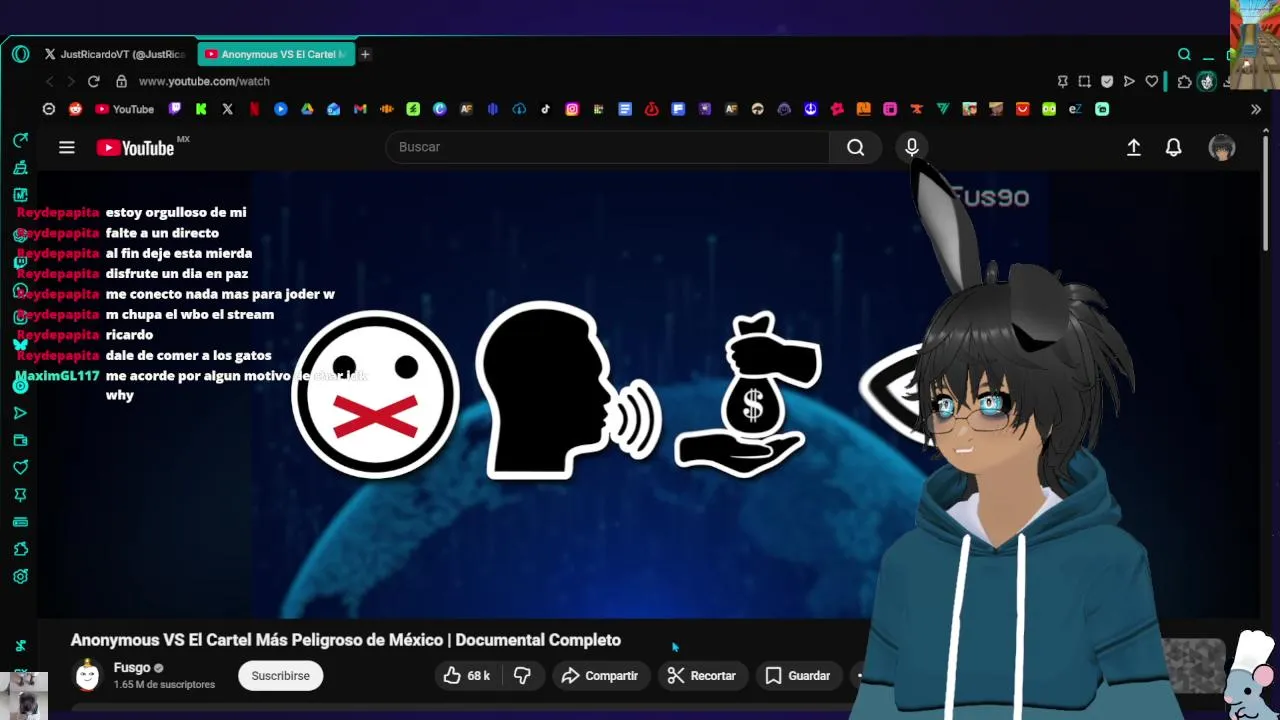This screenshot has height=720, width=1280.
Task: Switch to the JustRicardoVT X tab
Action: click(115, 54)
